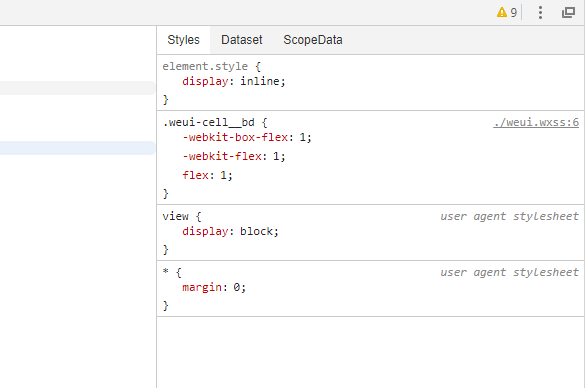
Task: Select the view selector rule
Action: 176,216
